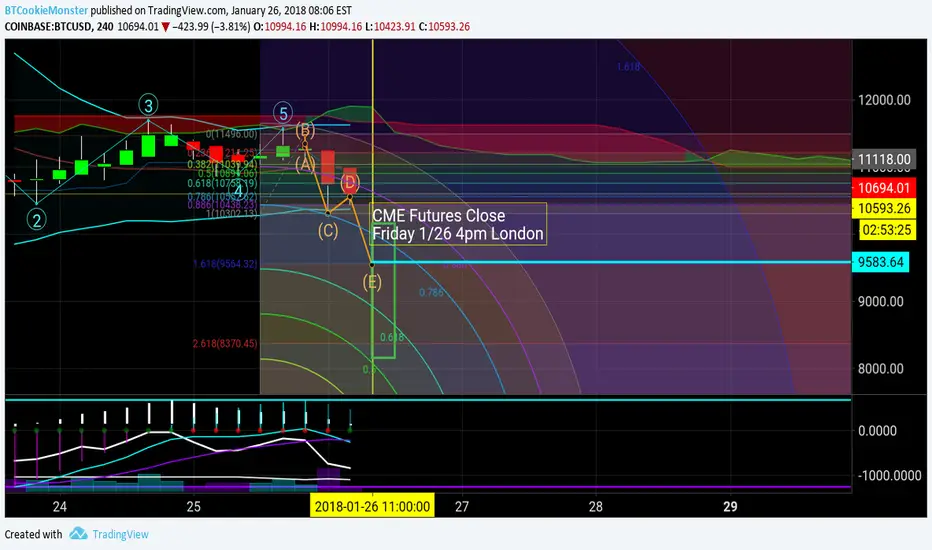
Task: Click the 2018-01-26 11:00:00 time label
Action: (x=372, y=507)
